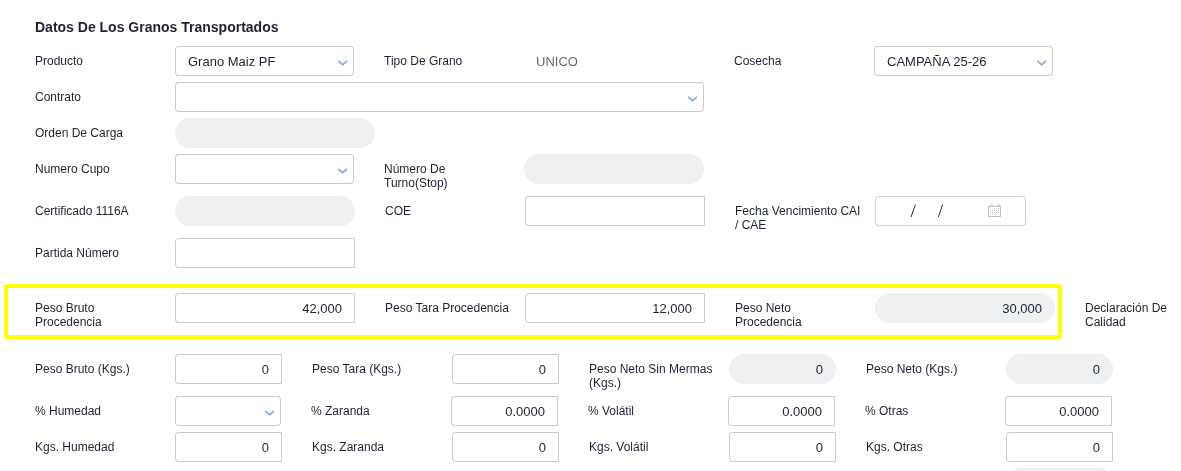Open the Cosecha dropdown CAMPAÑA 25-26

pos(963,61)
